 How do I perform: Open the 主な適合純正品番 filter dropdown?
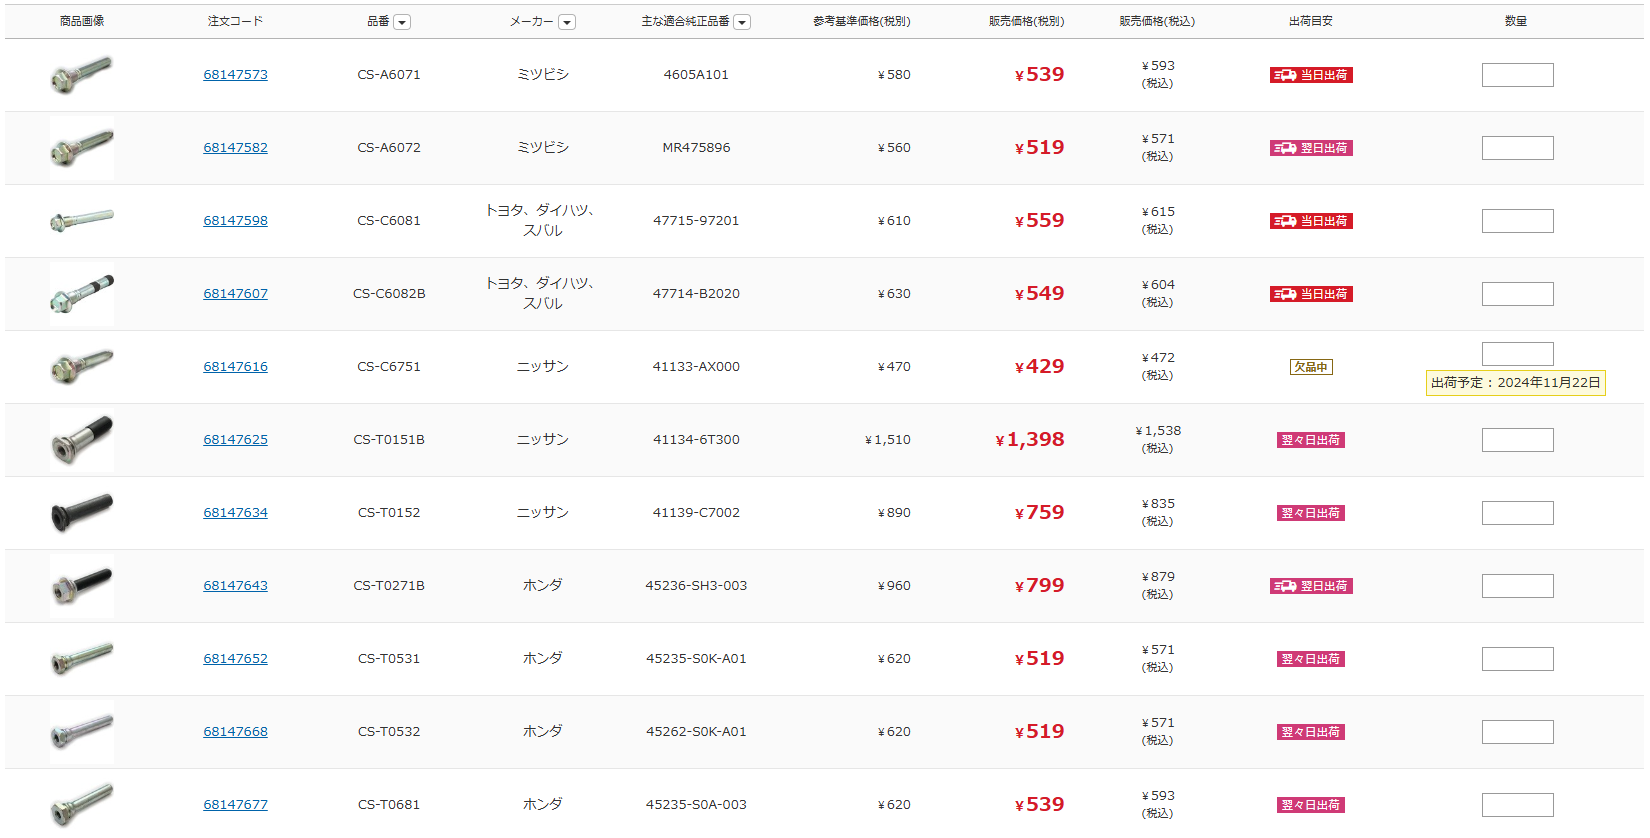742,22
